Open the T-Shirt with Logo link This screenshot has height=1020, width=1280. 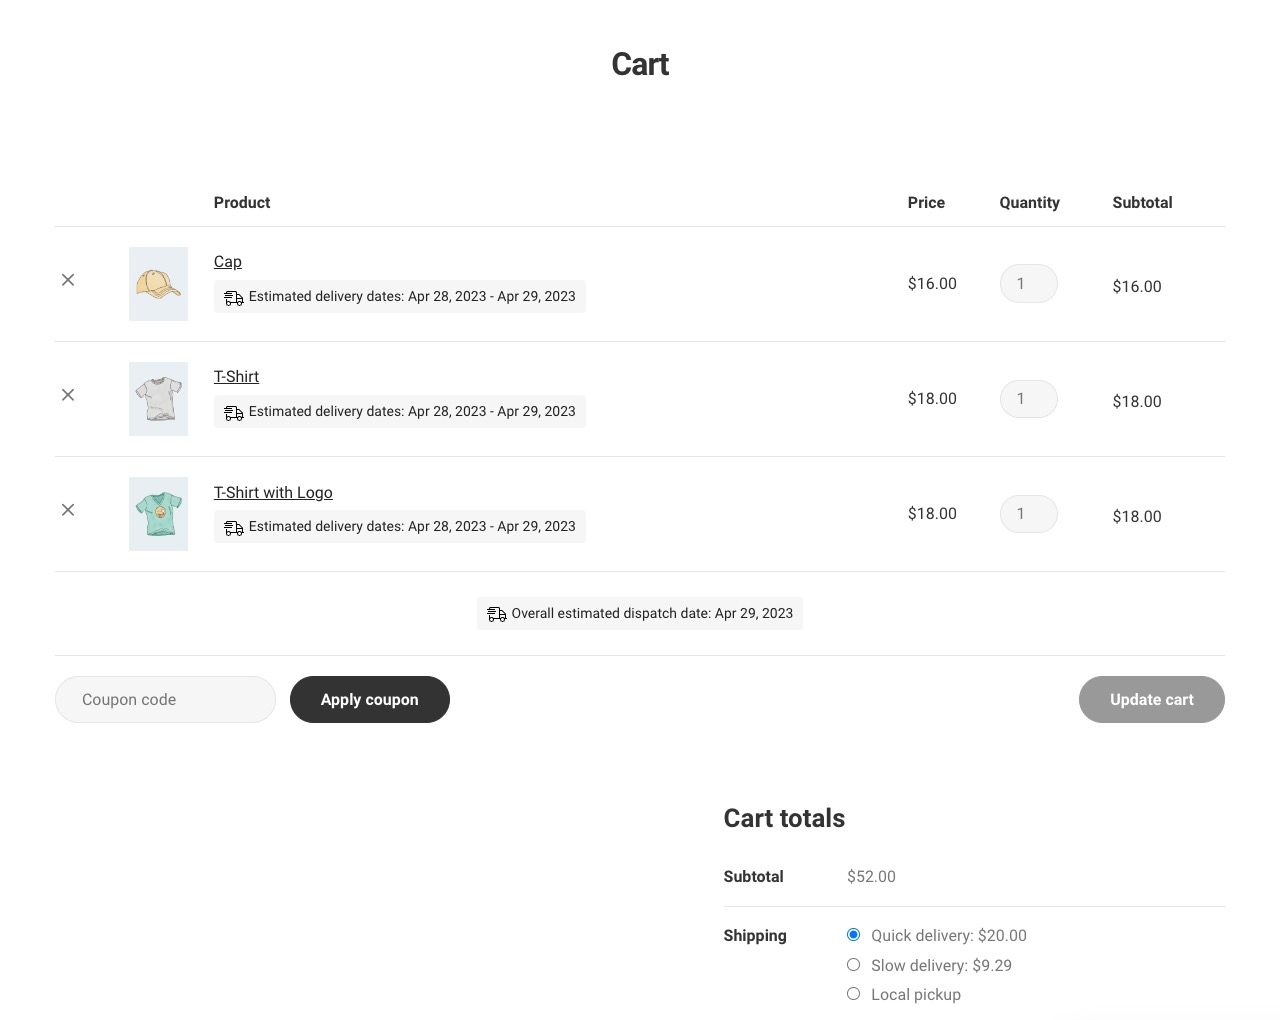coord(273,493)
